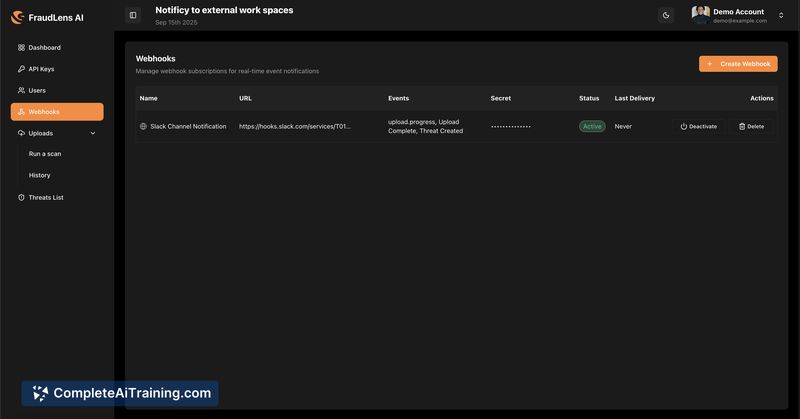Click the API Keys key icon
Viewport: 800px width, 419px height.
point(21,69)
